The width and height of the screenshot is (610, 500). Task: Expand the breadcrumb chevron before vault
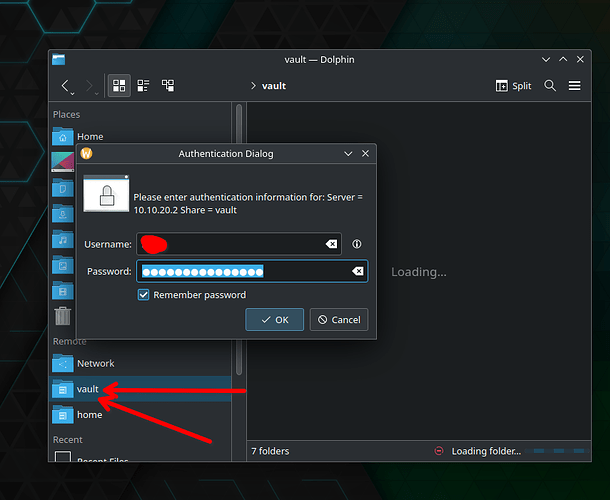[x=253, y=86]
